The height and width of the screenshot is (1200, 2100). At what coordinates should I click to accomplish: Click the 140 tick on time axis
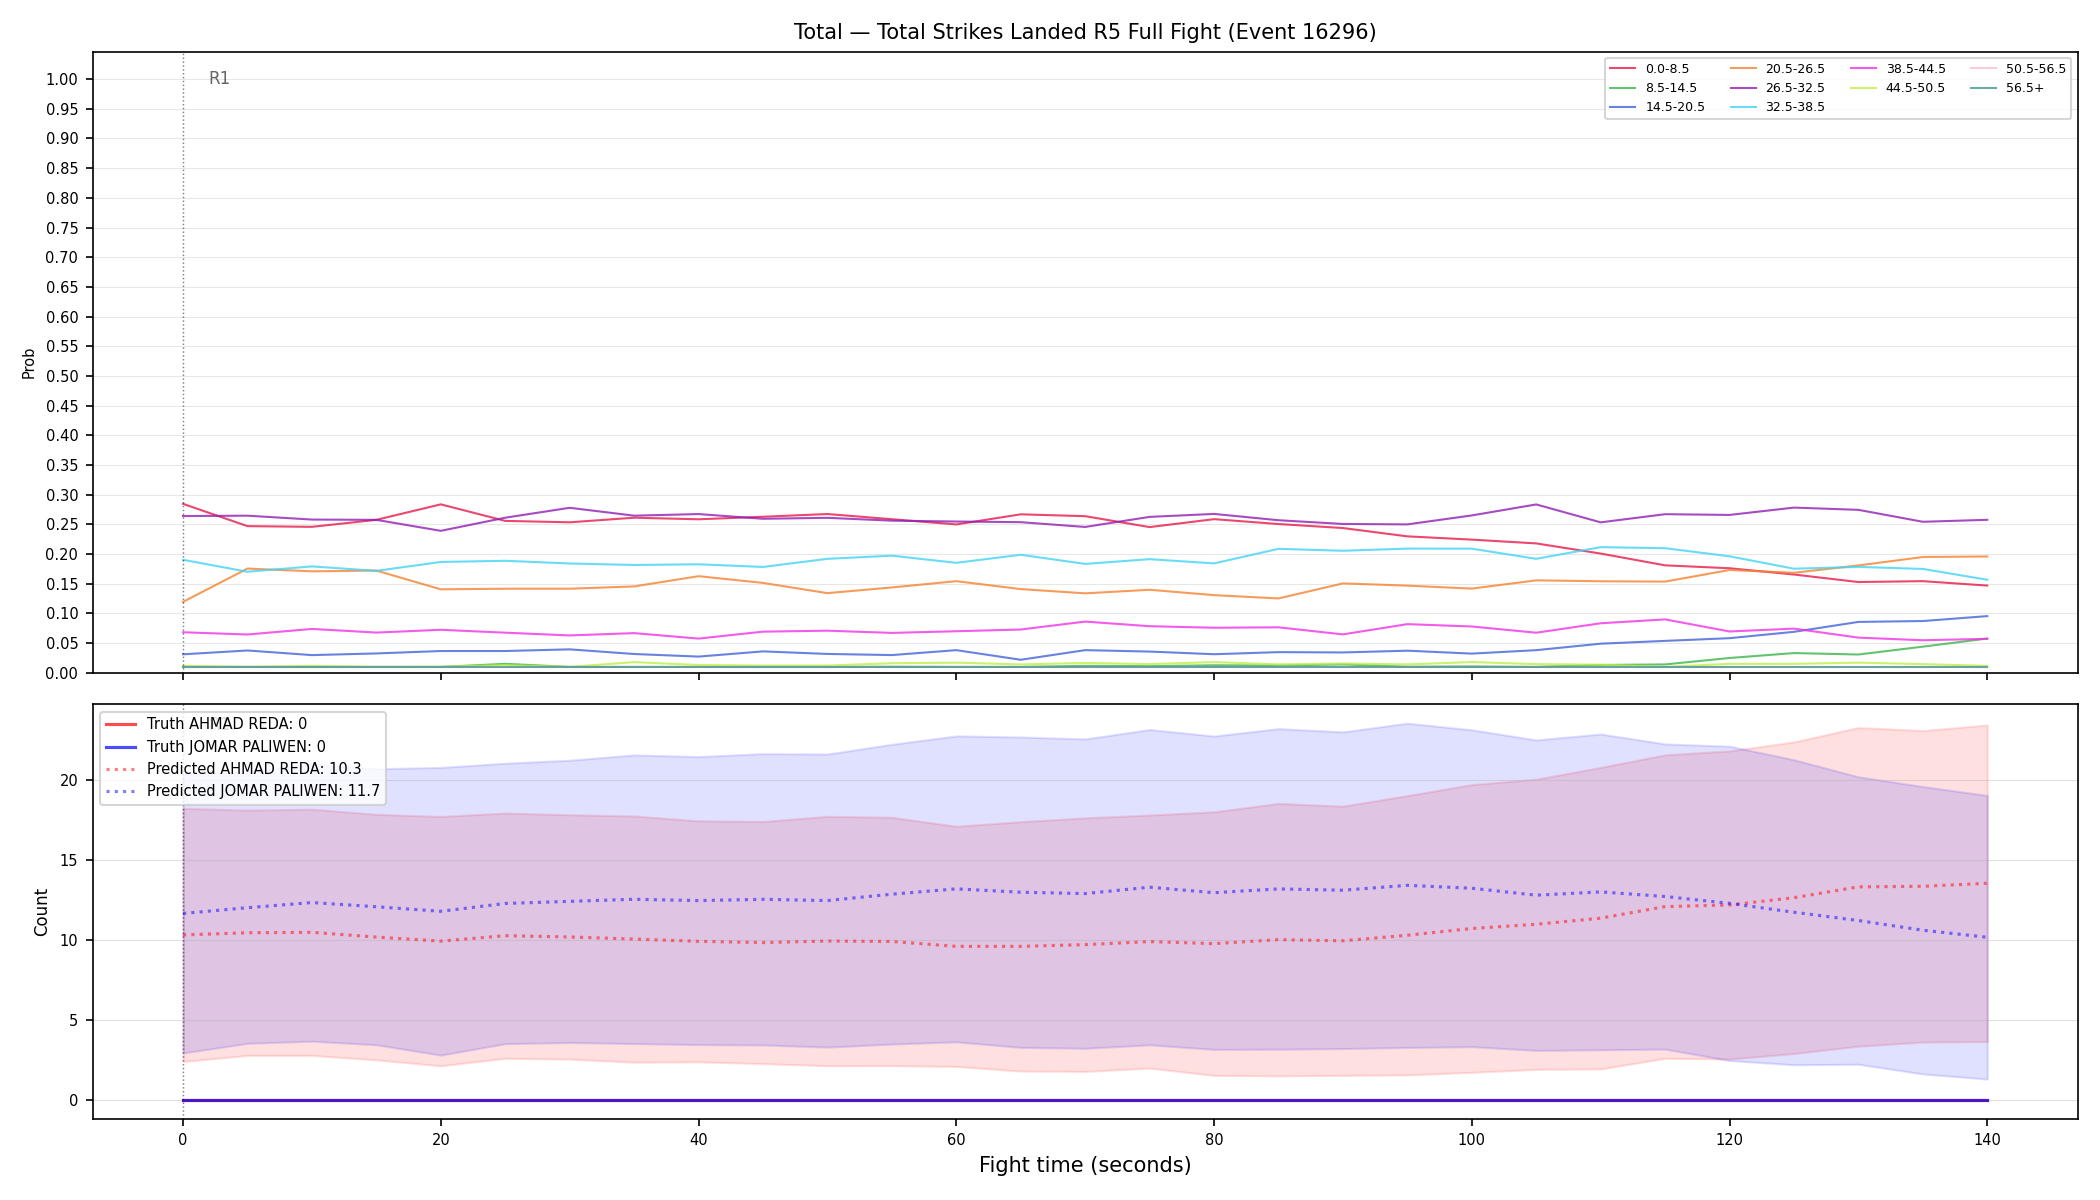coord(1986,1139)
